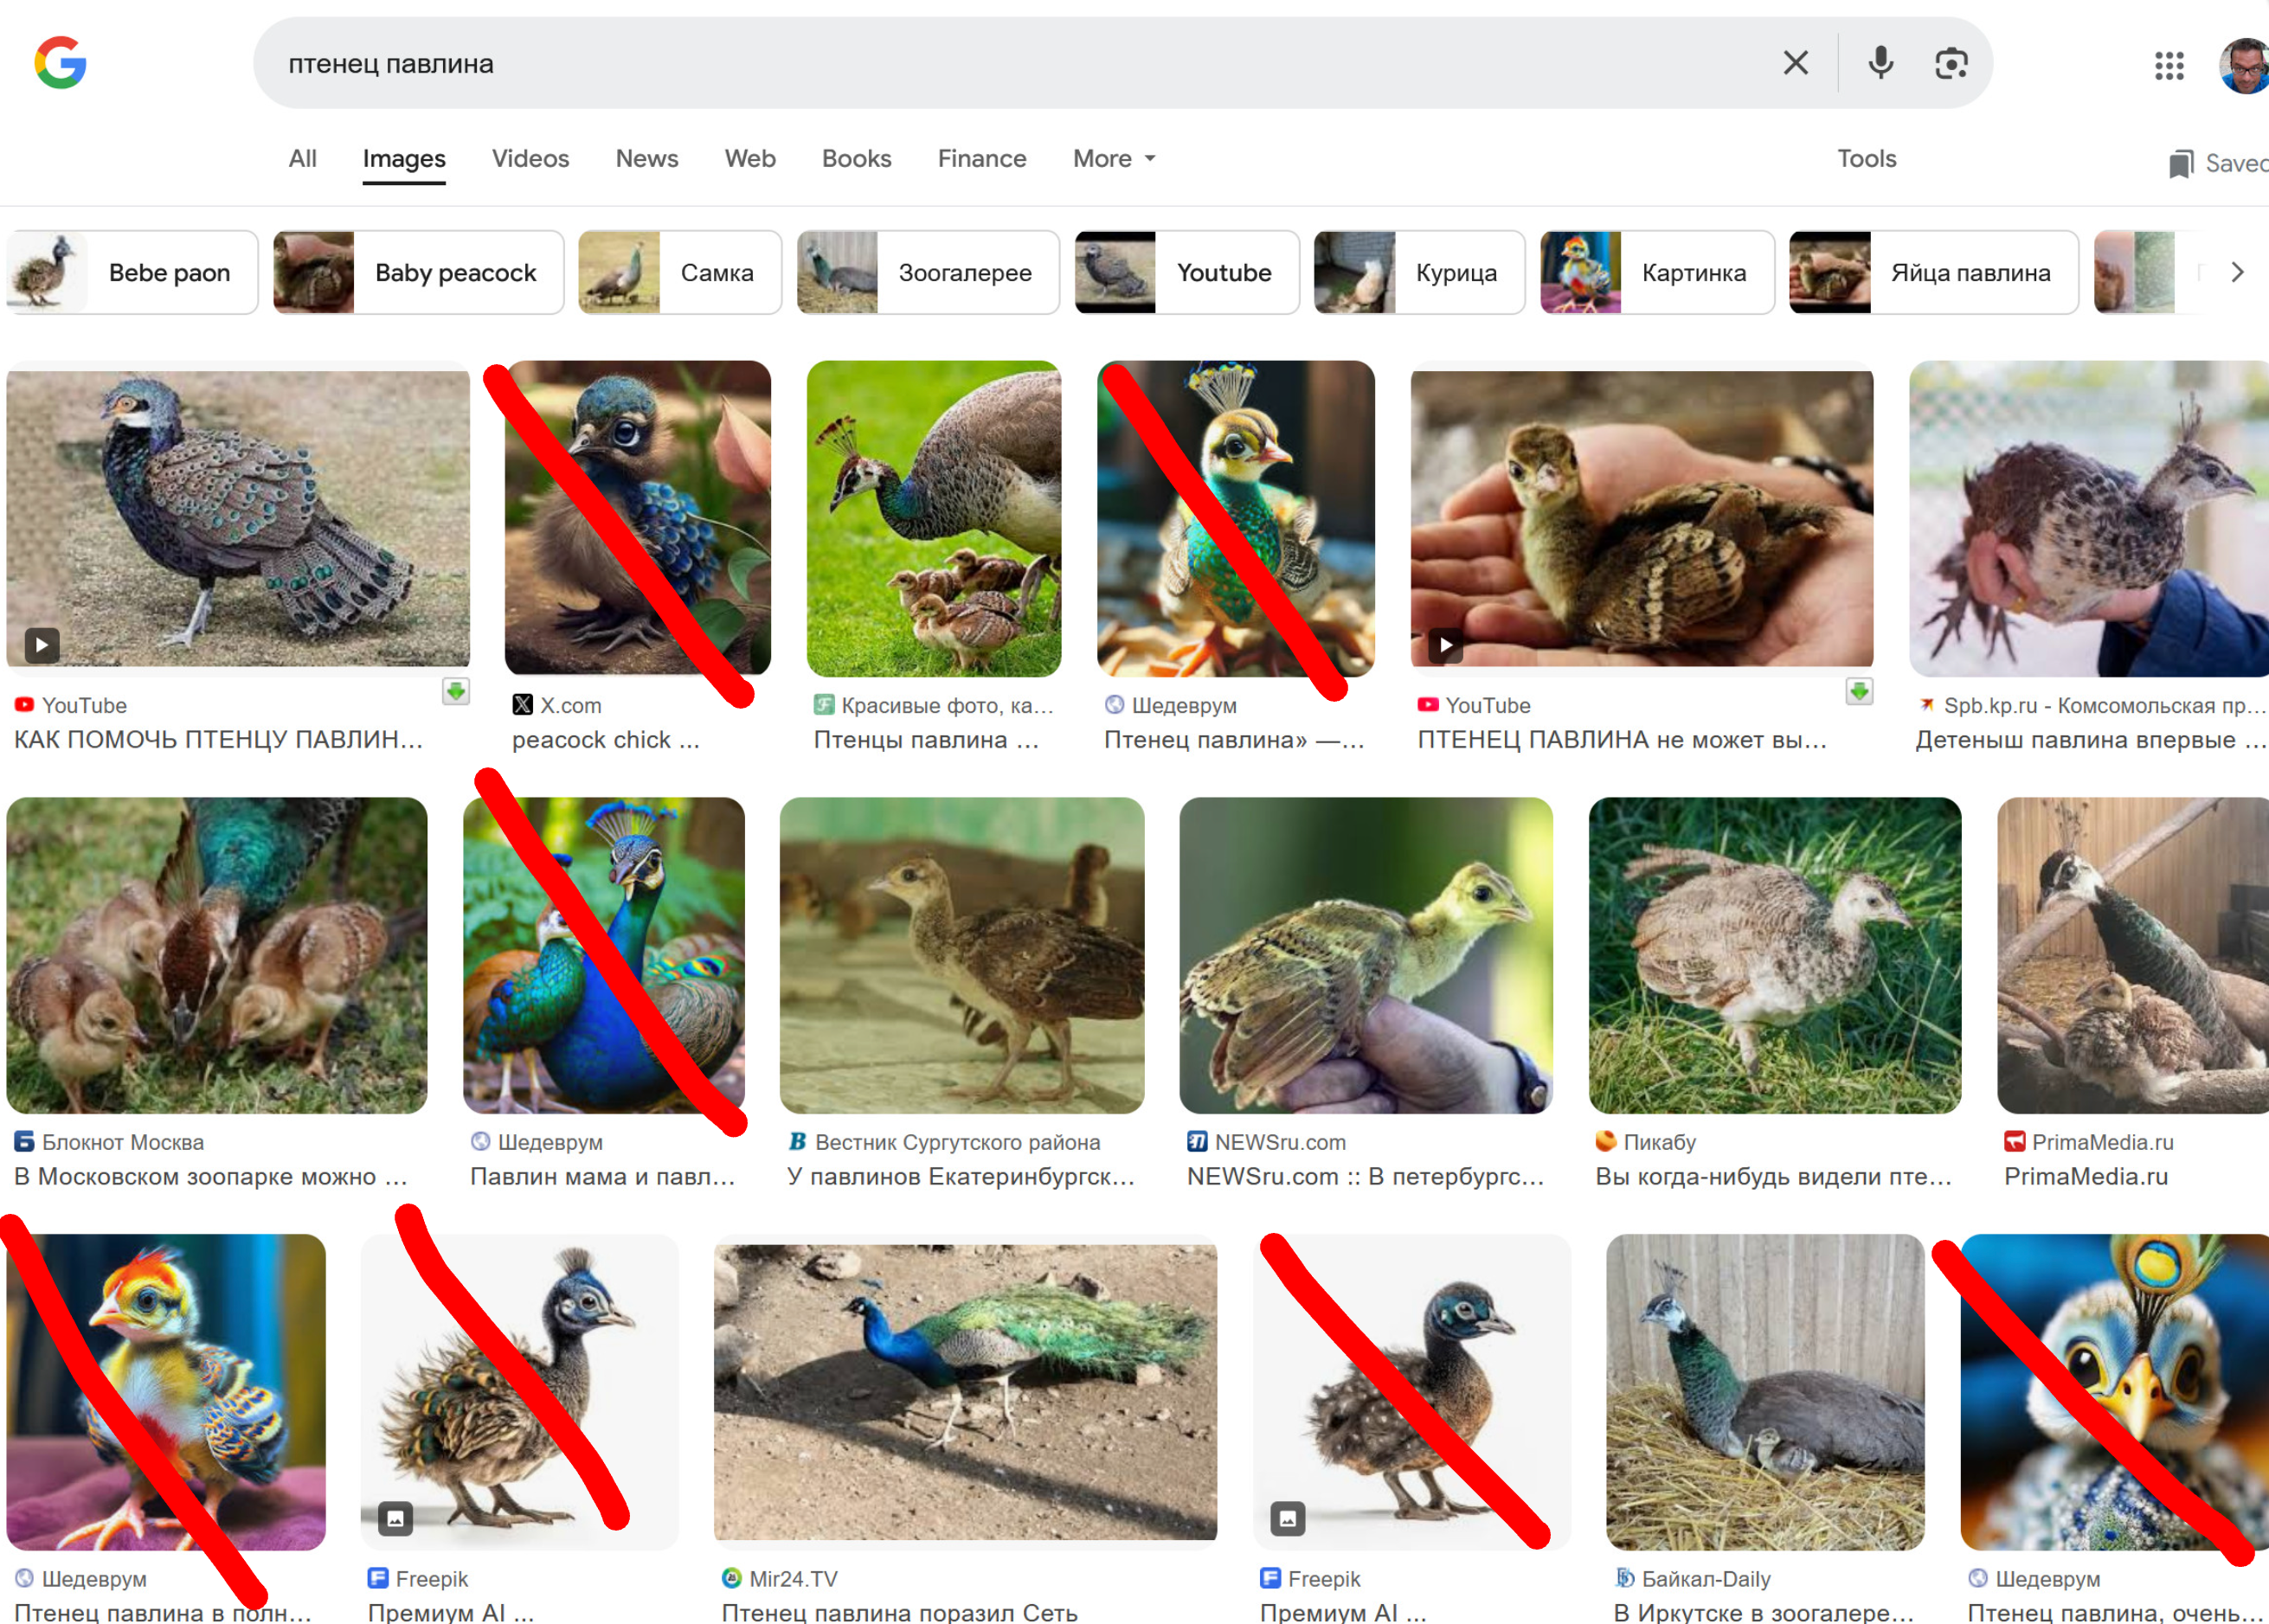Click the Google logo
The height and width of the screenshot is (1624, 2269).
60,63
